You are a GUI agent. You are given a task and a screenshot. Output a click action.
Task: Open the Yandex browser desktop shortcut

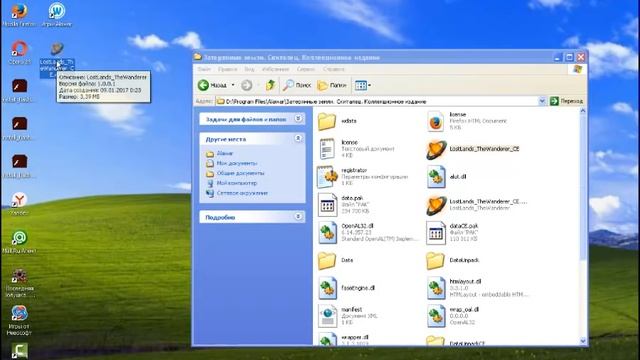[19, 204]
